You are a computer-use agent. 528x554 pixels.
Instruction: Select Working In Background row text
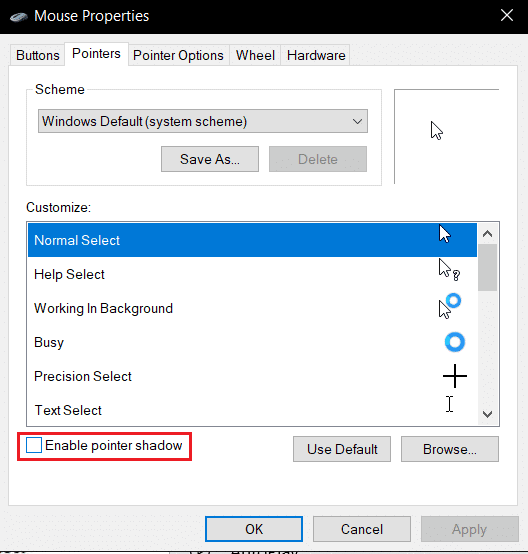(104, 308)
